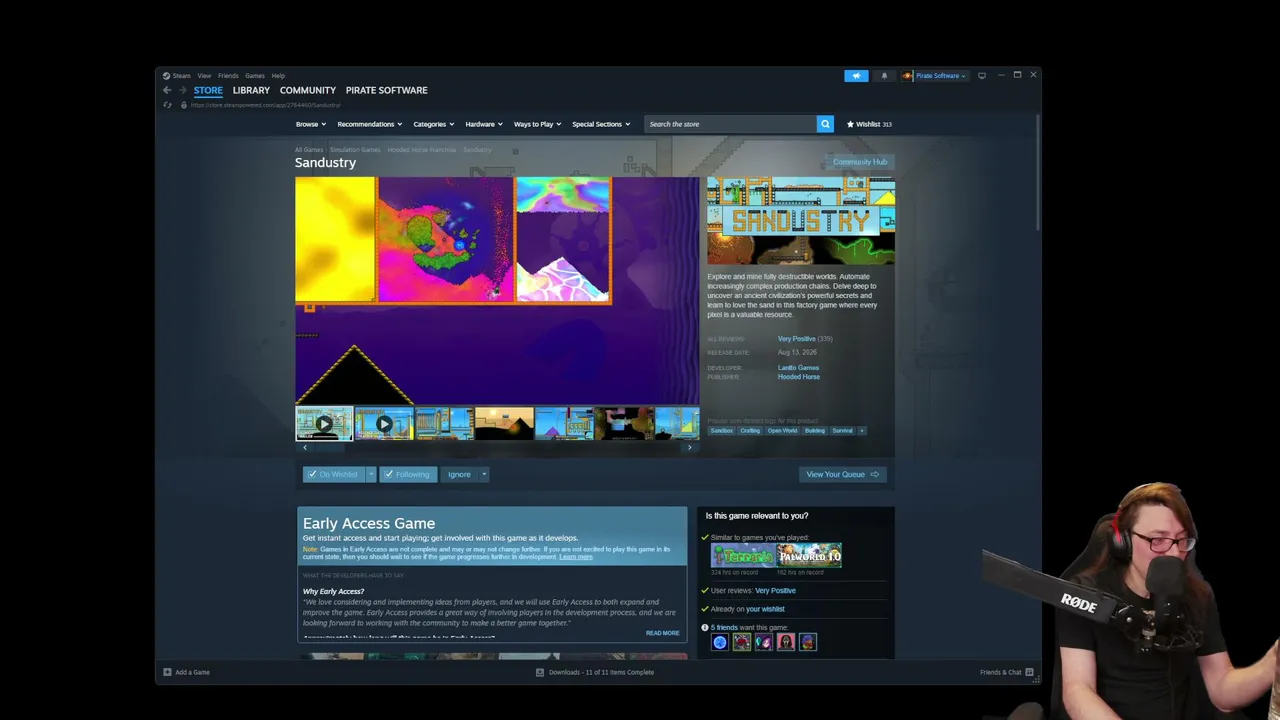Viewport: 1280px width, 720px height.
Task: Switch to the STORE tab
Action: 208,90
